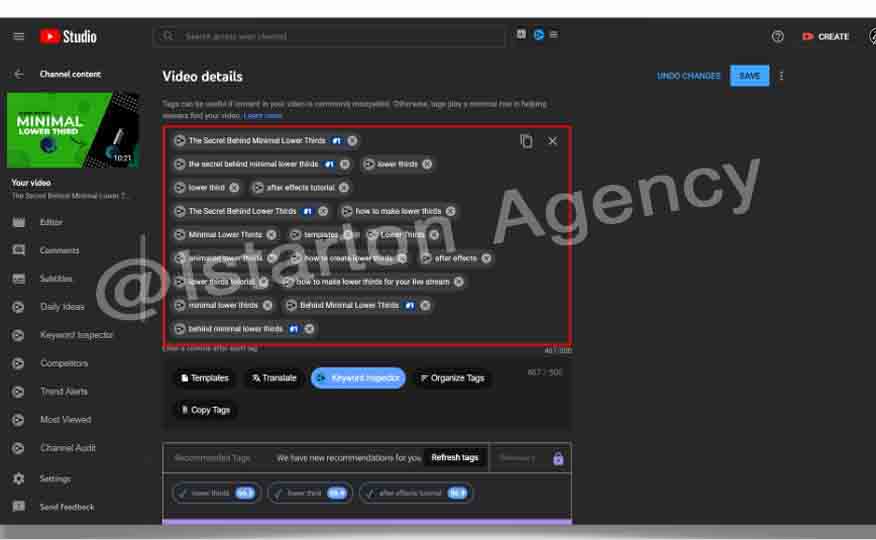Check the first recommended 'lower thirds' tag

tap(214, 493)
